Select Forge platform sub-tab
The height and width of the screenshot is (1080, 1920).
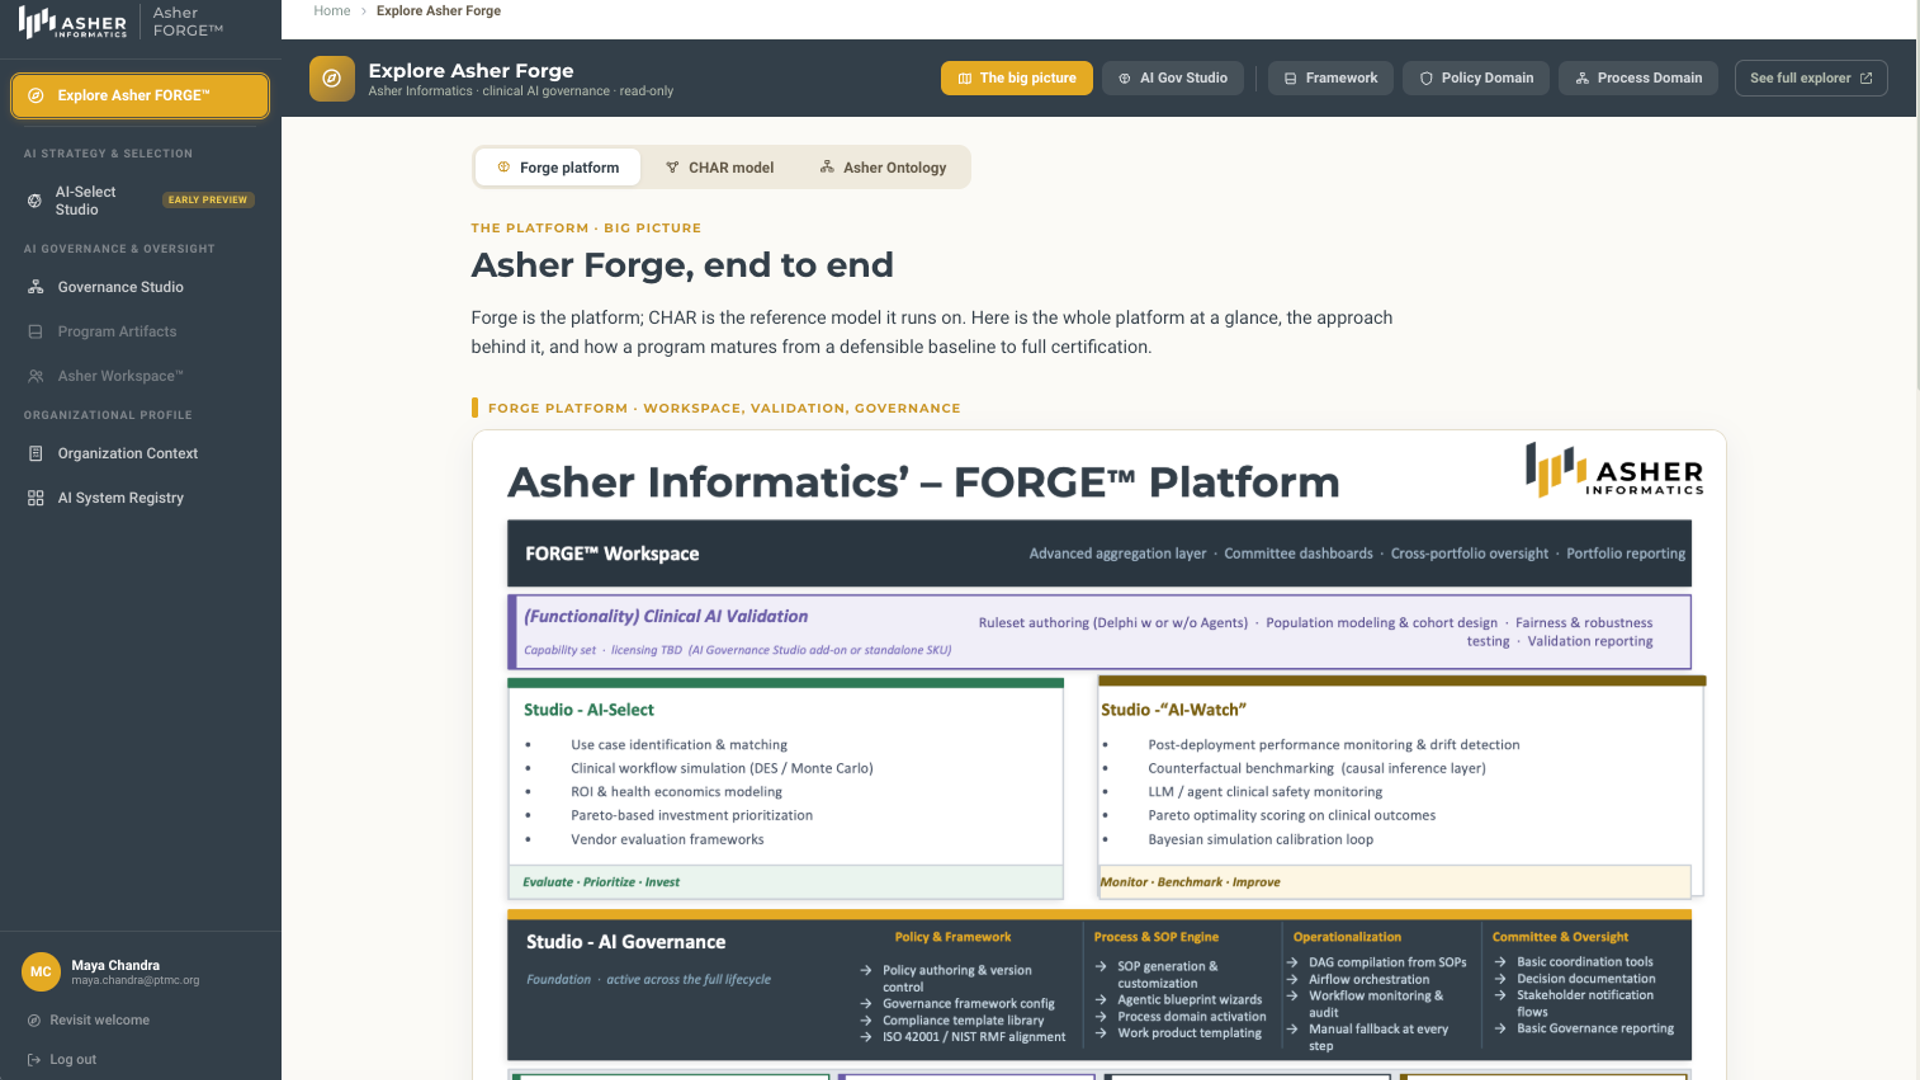coord(558,167)
